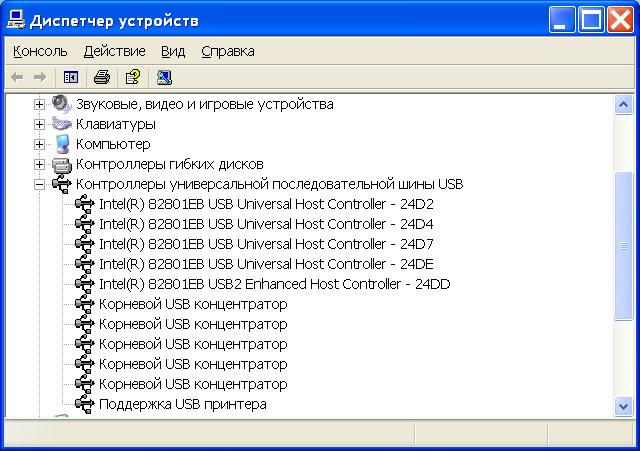The width and height of the screenshot is (640, 451).
Task: Click the keyboard icon next to Клавиатуры
Action: pyautogui.click(x=61, y=124)
